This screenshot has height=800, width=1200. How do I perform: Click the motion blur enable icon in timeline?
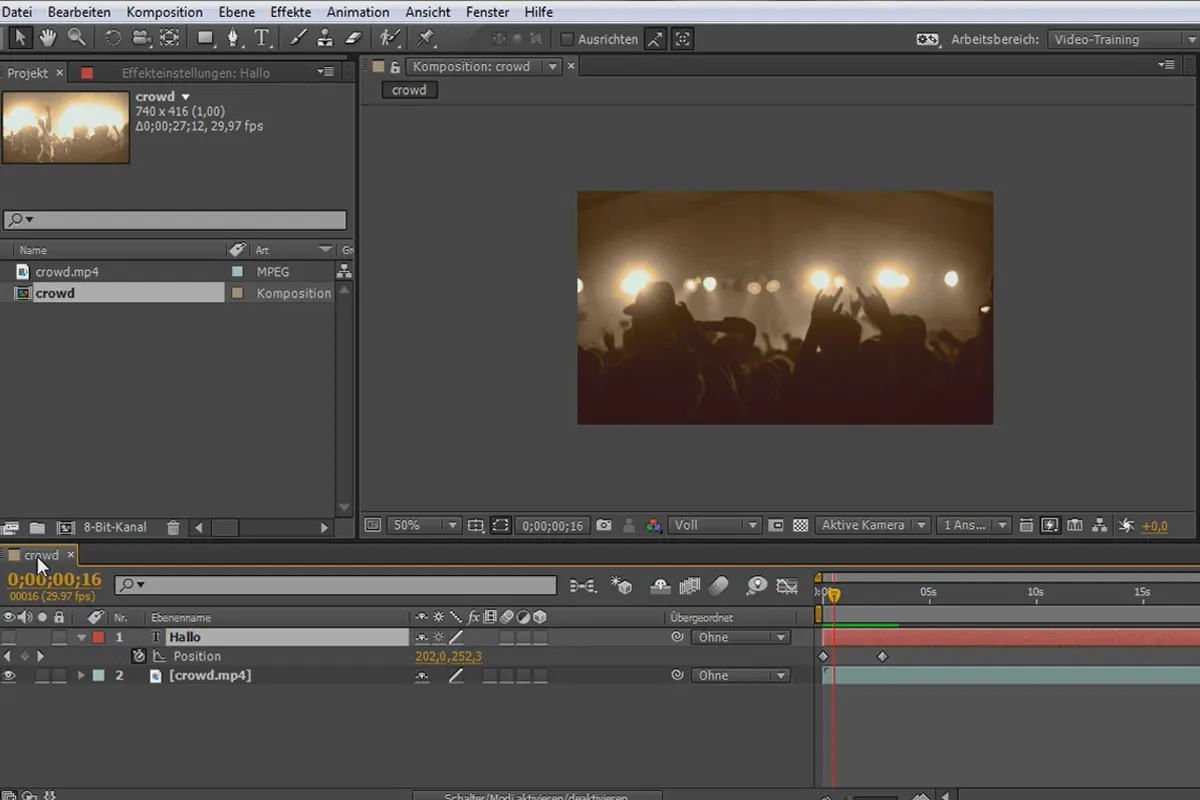click(719, 585)
